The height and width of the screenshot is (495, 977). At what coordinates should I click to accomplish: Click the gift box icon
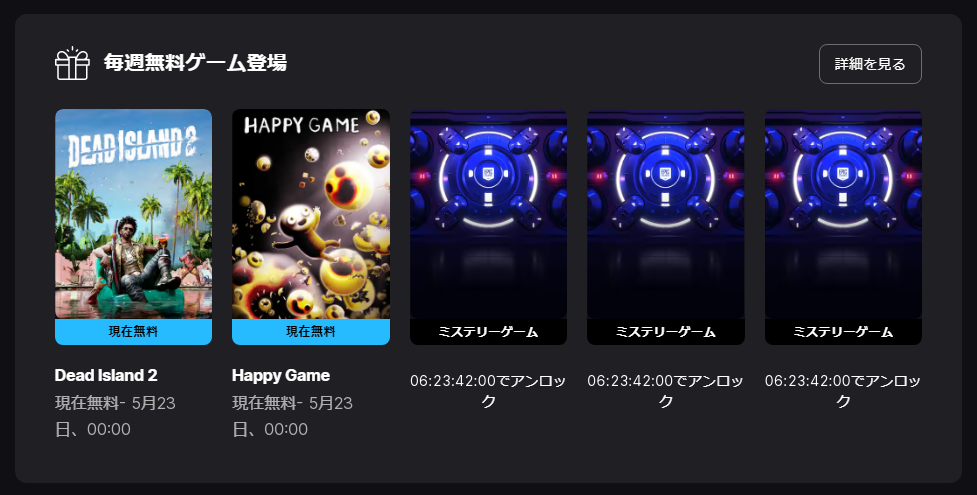pos(72,63)
